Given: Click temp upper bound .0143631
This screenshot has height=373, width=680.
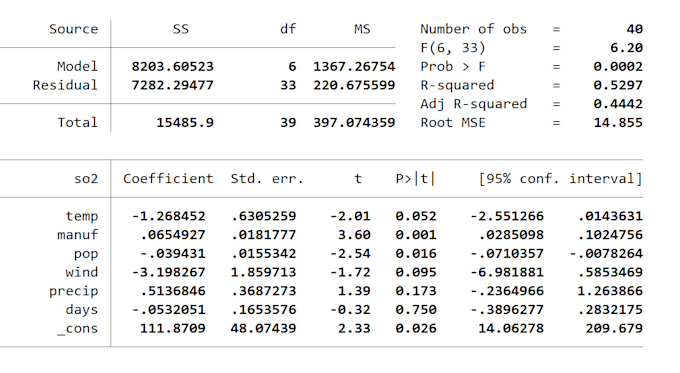Looking at the screenshot, I should 610,216.
